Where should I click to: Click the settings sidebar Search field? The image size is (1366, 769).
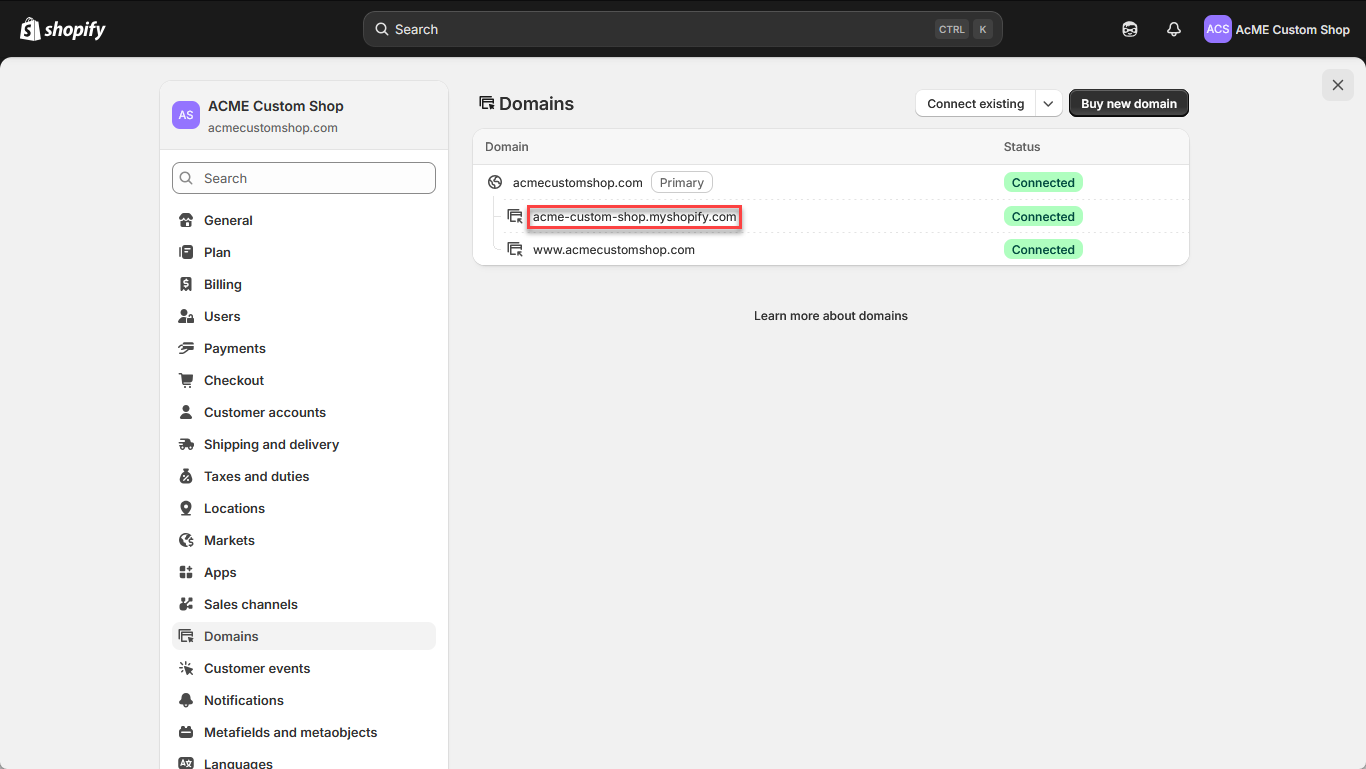[x=304, y=178]
